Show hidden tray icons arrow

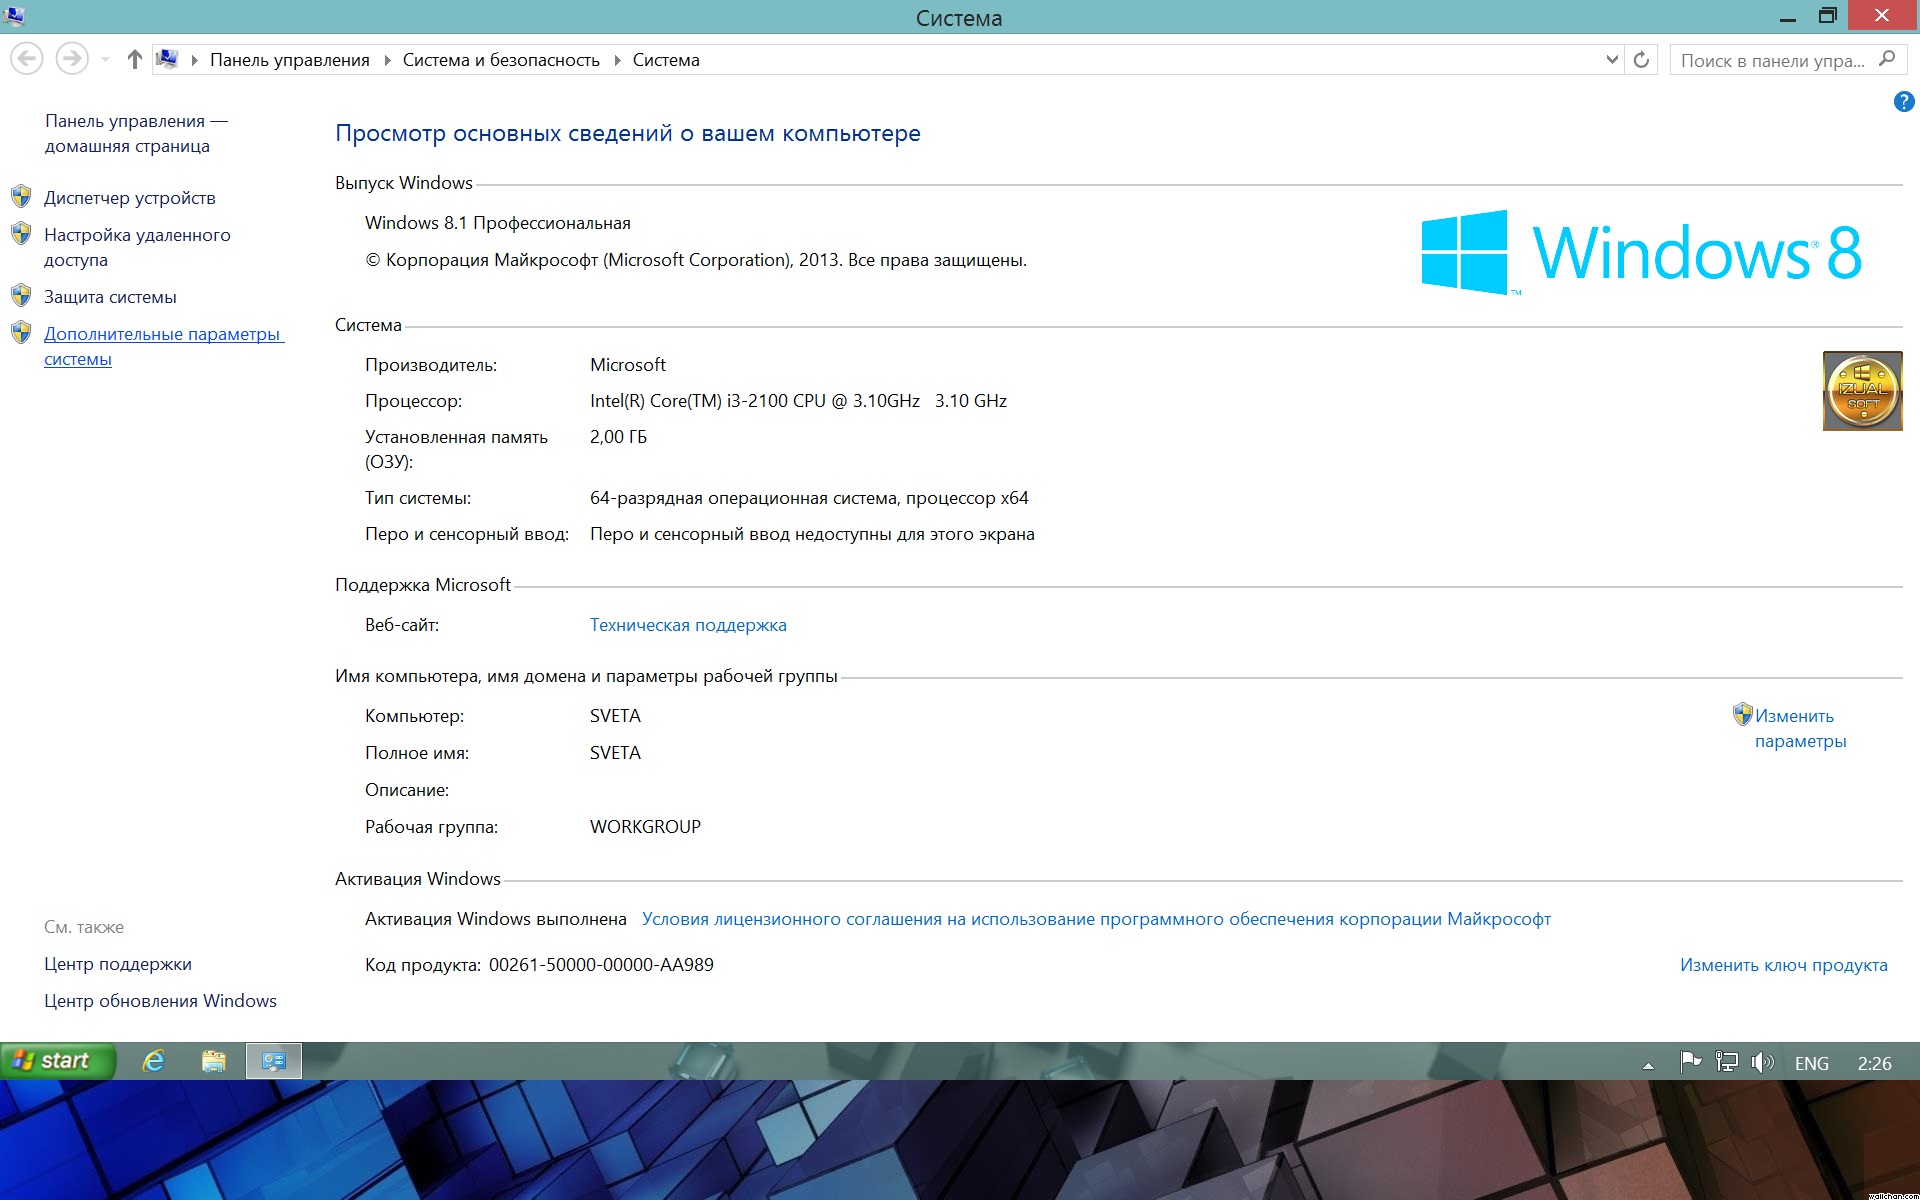point(1648,1065)
